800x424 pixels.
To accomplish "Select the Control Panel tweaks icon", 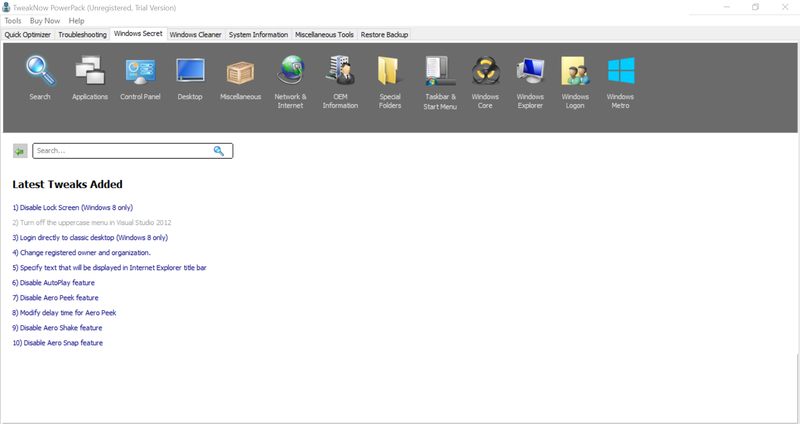I will 140,71.
